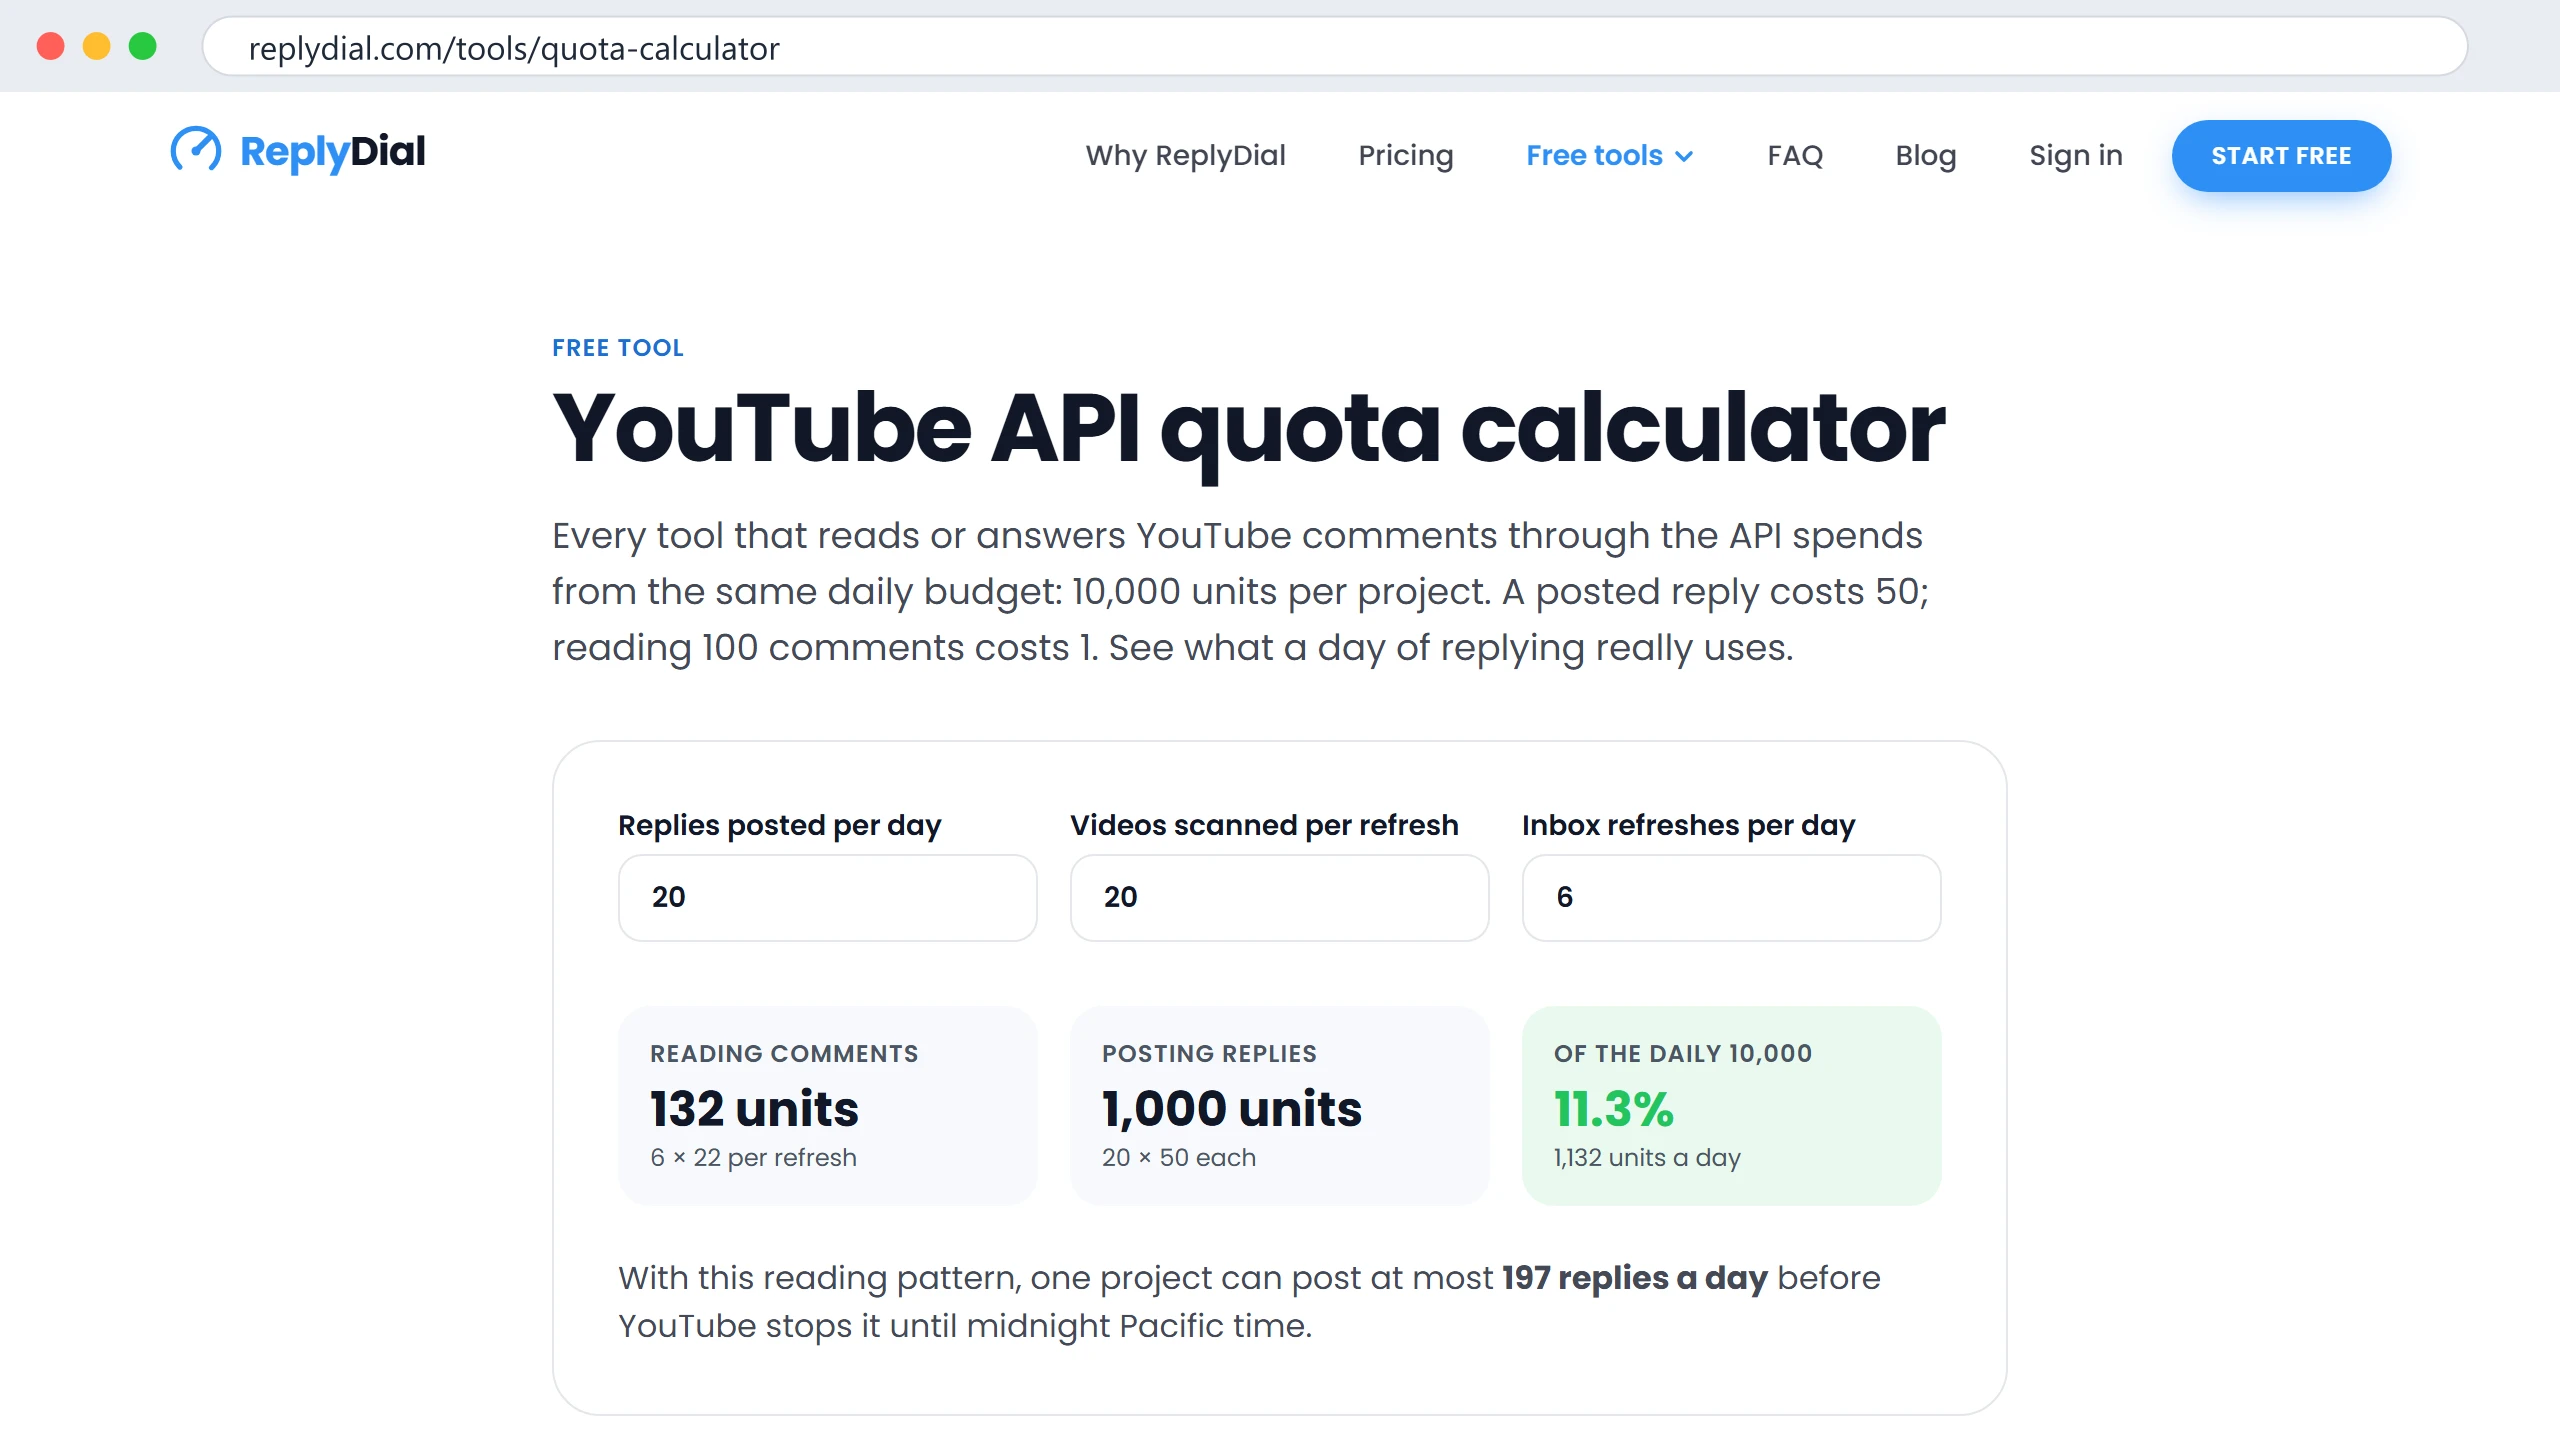2560x1432 pixels.
Task: Click the red close window button
Action: (50, 46)
